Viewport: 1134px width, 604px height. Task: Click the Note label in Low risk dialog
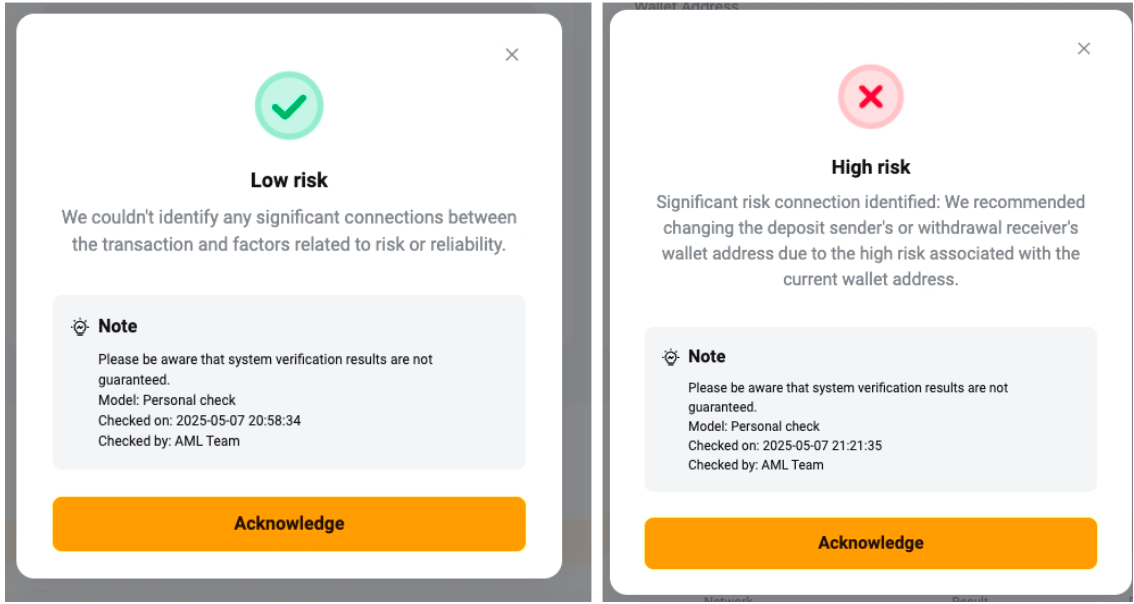[117, 327]
